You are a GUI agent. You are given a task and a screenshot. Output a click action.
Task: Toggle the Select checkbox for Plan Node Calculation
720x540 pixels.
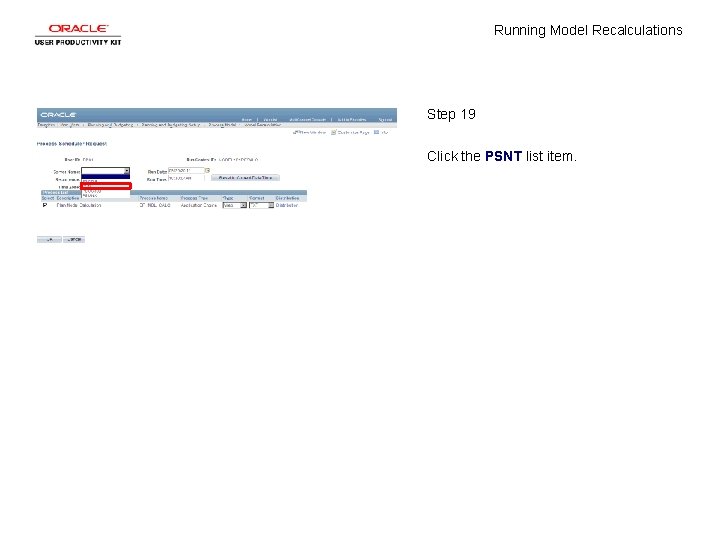coord(45,205)
